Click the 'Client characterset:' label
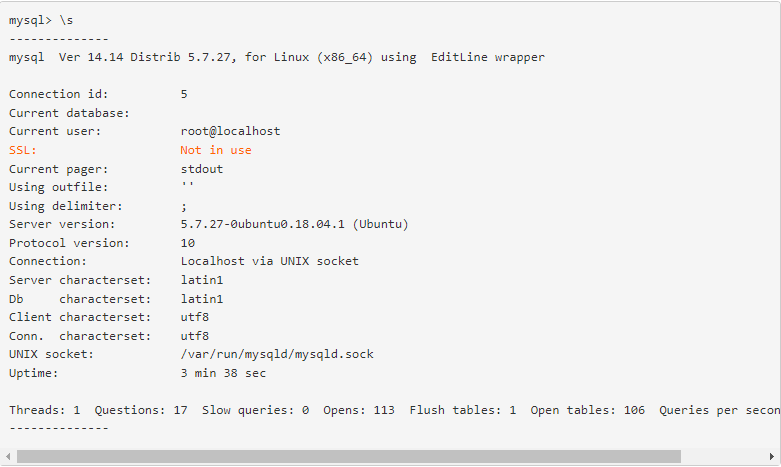The image size is (781, 467). 80,317
